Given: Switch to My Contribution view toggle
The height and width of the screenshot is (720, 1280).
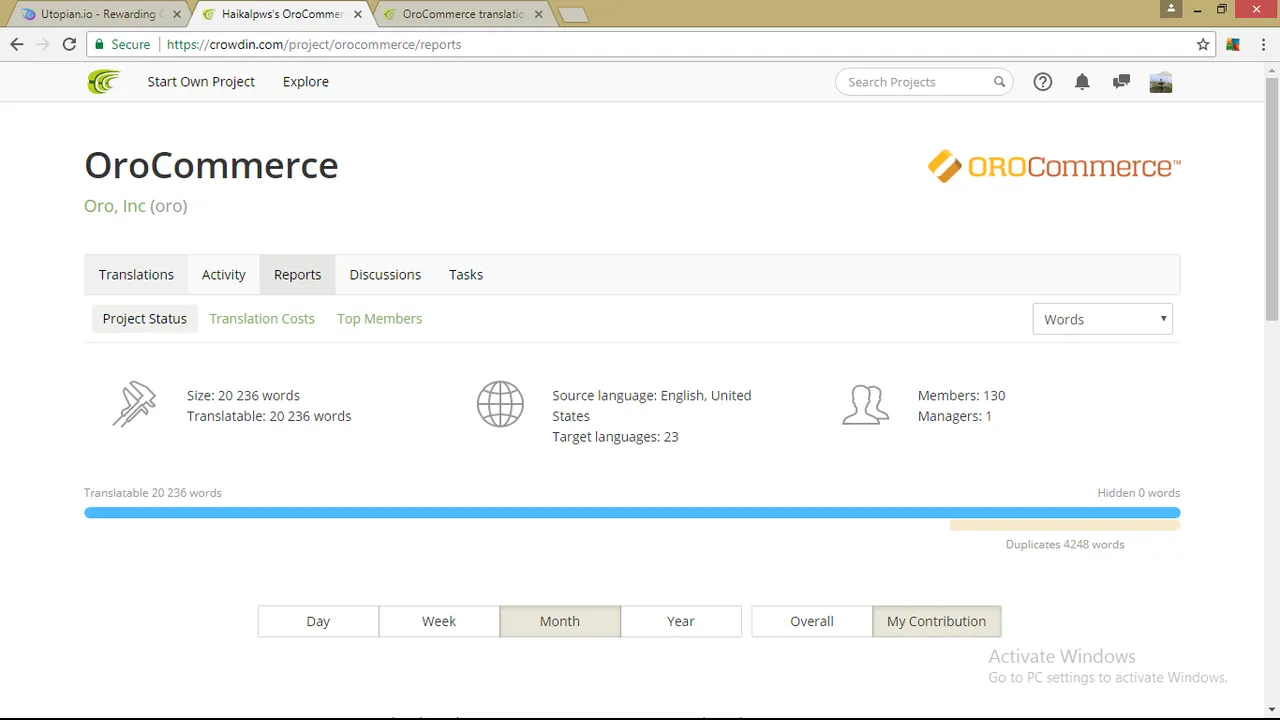Looking at the screenshot, I should click(937, 621).
